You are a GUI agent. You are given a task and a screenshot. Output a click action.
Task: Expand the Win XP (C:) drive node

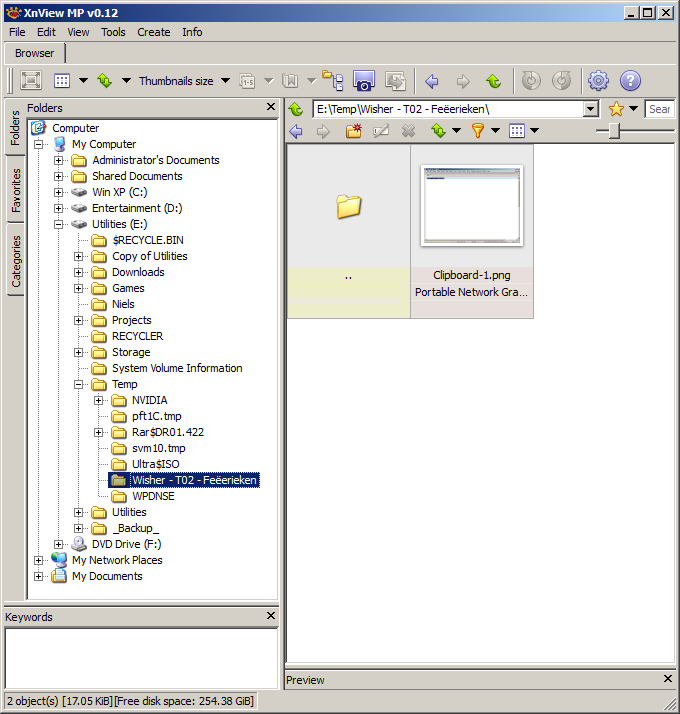(x=58, y=193)
